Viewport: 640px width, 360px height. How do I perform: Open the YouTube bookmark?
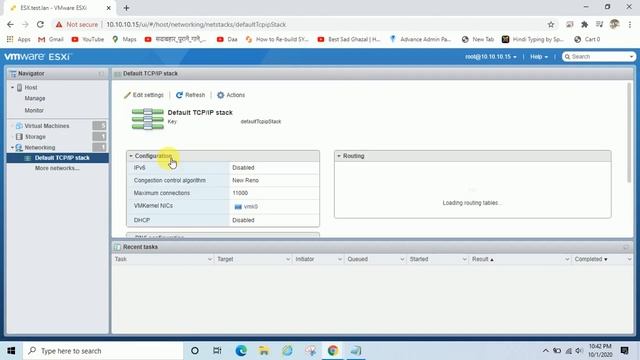tap(88, 39)
